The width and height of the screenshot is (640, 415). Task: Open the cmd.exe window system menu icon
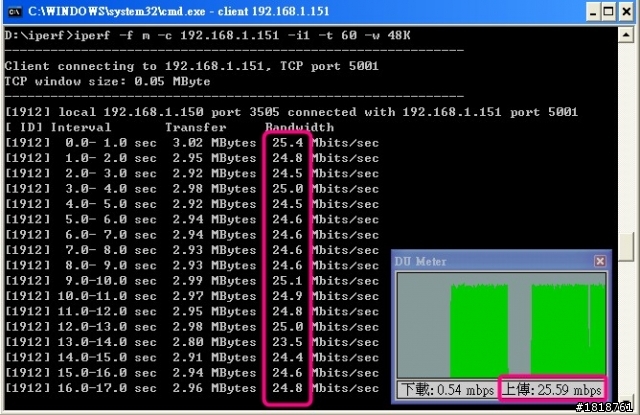point(14,11)
